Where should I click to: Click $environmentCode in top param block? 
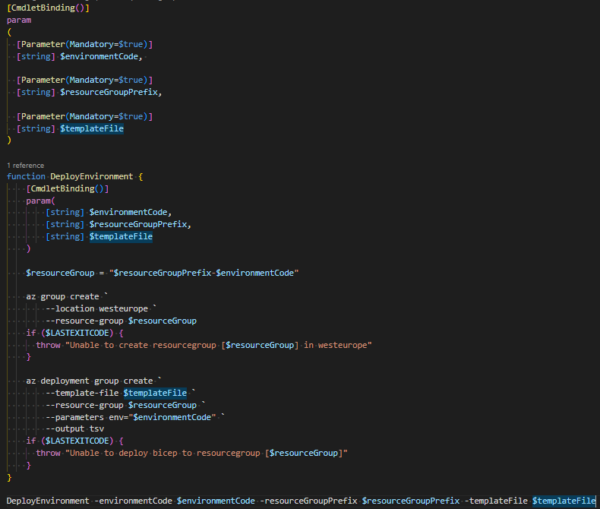pyautogui.click(x=99, y=57)
